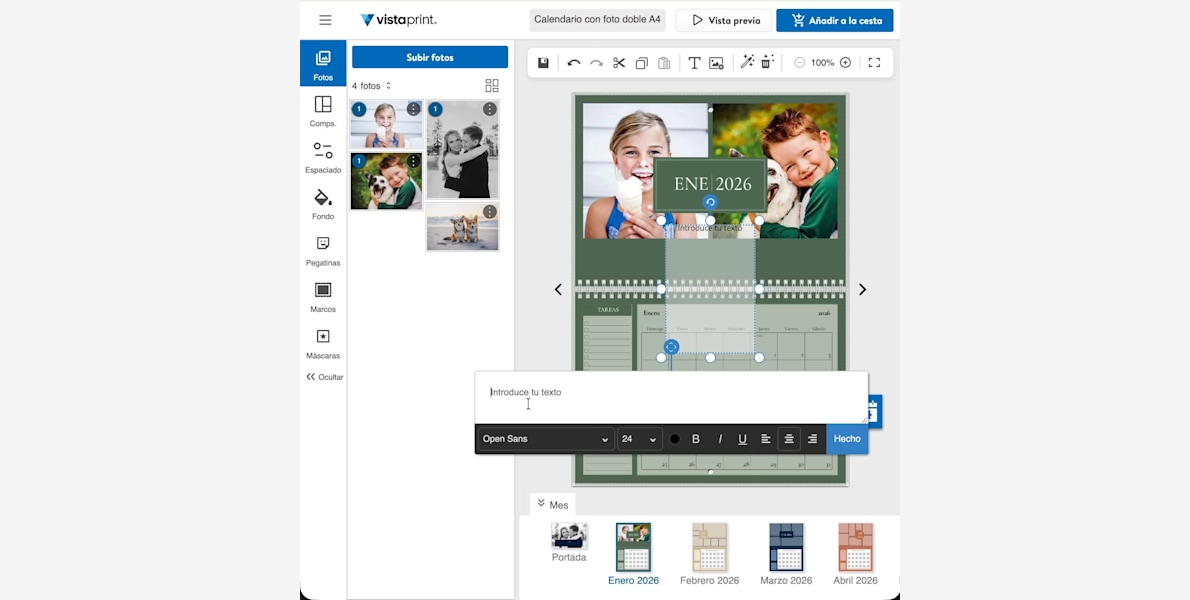Click the save project icon
This screenshot has height=600, width=1190.
pos(543,63)
